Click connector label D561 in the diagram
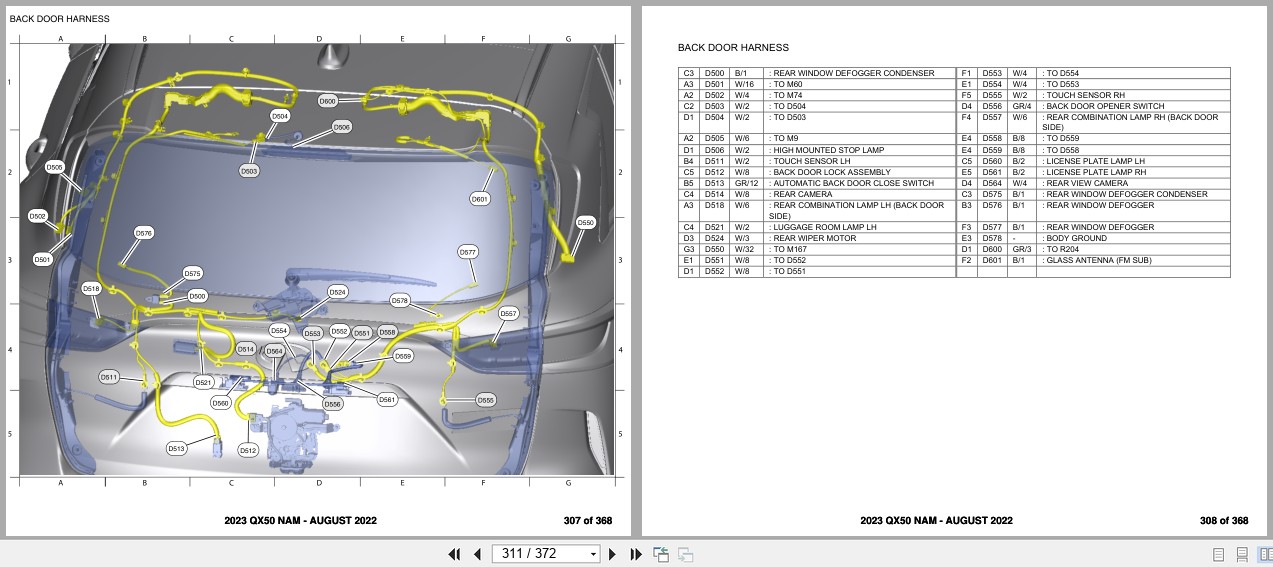Image resolution: width=1273 pixels, height=567 pixels. click(387, 399)
